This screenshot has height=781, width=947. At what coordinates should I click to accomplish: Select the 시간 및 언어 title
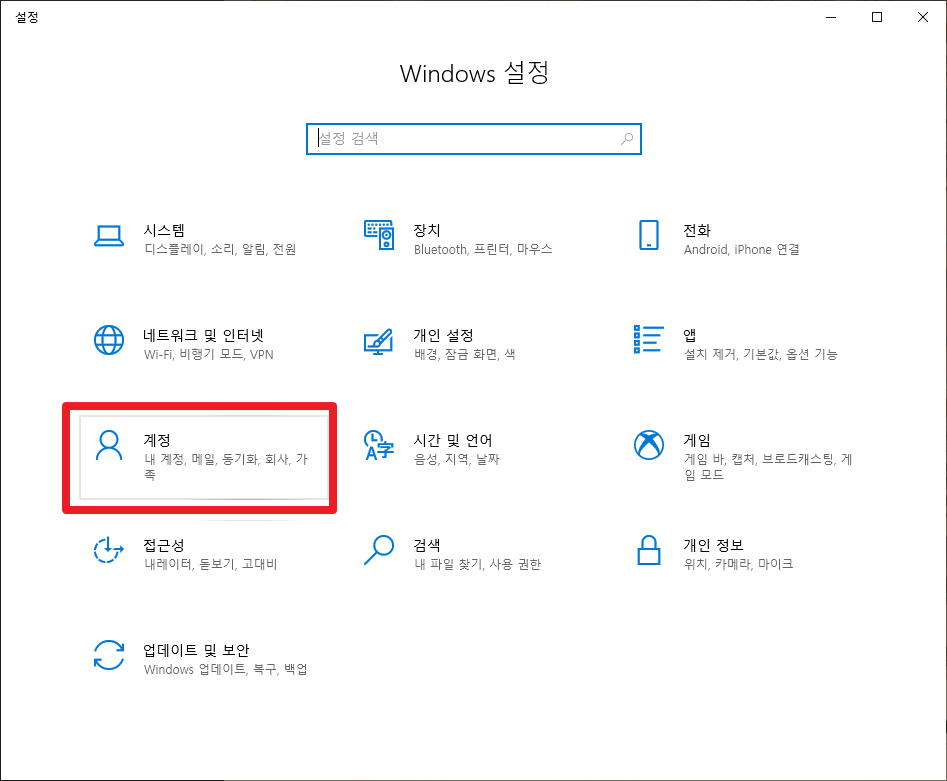(x=452, y=440)
